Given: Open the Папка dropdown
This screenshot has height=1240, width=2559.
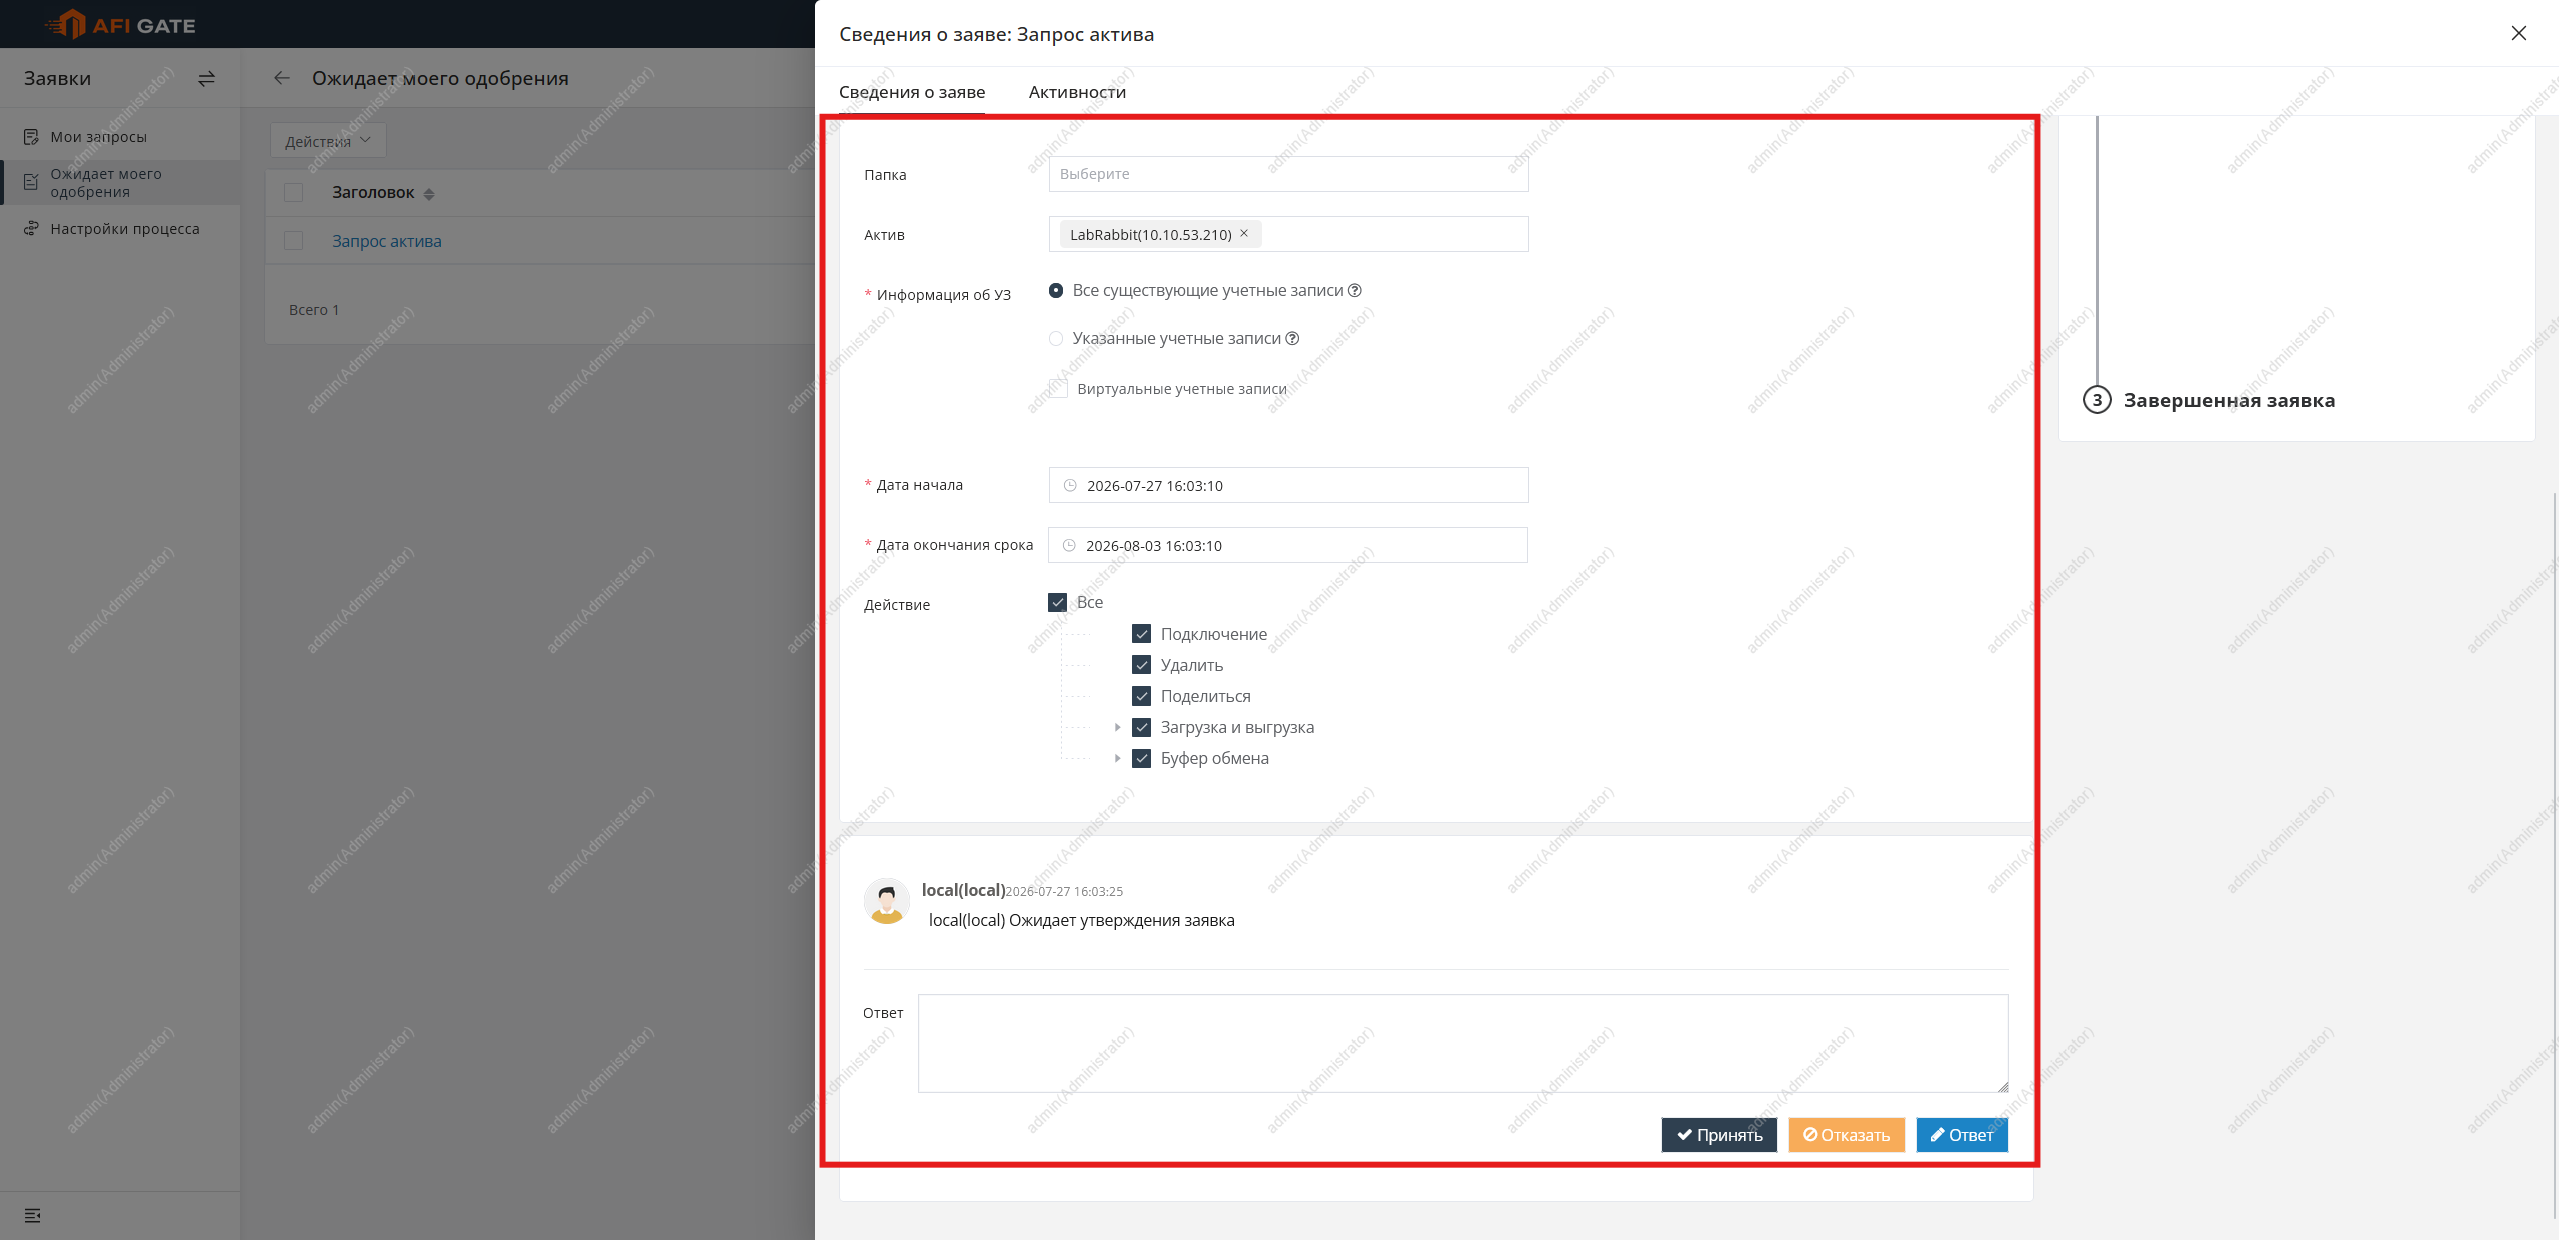Looking at the screenshot, I should point(1288,174).
